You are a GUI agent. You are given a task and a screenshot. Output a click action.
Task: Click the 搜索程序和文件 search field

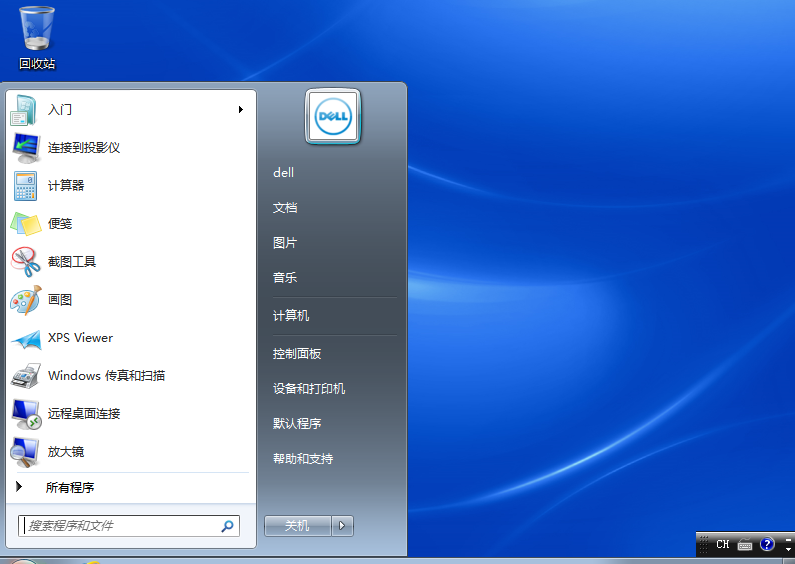pos(129,526)
